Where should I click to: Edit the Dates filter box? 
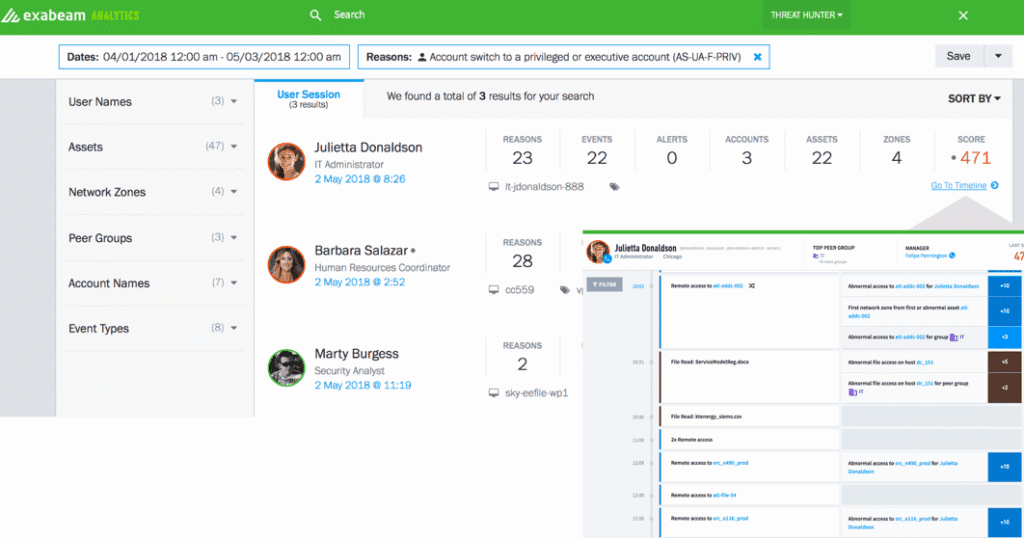[x=204, y=57]
